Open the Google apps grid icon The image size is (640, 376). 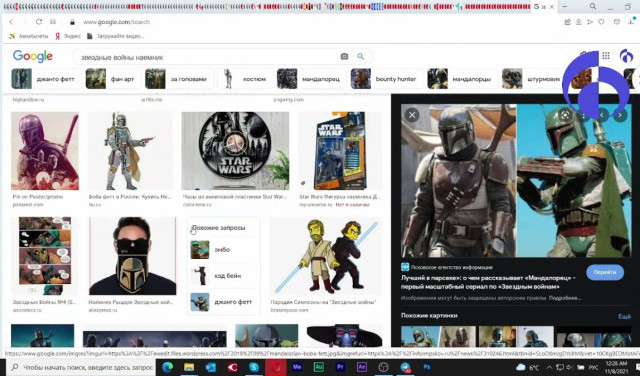606,55
